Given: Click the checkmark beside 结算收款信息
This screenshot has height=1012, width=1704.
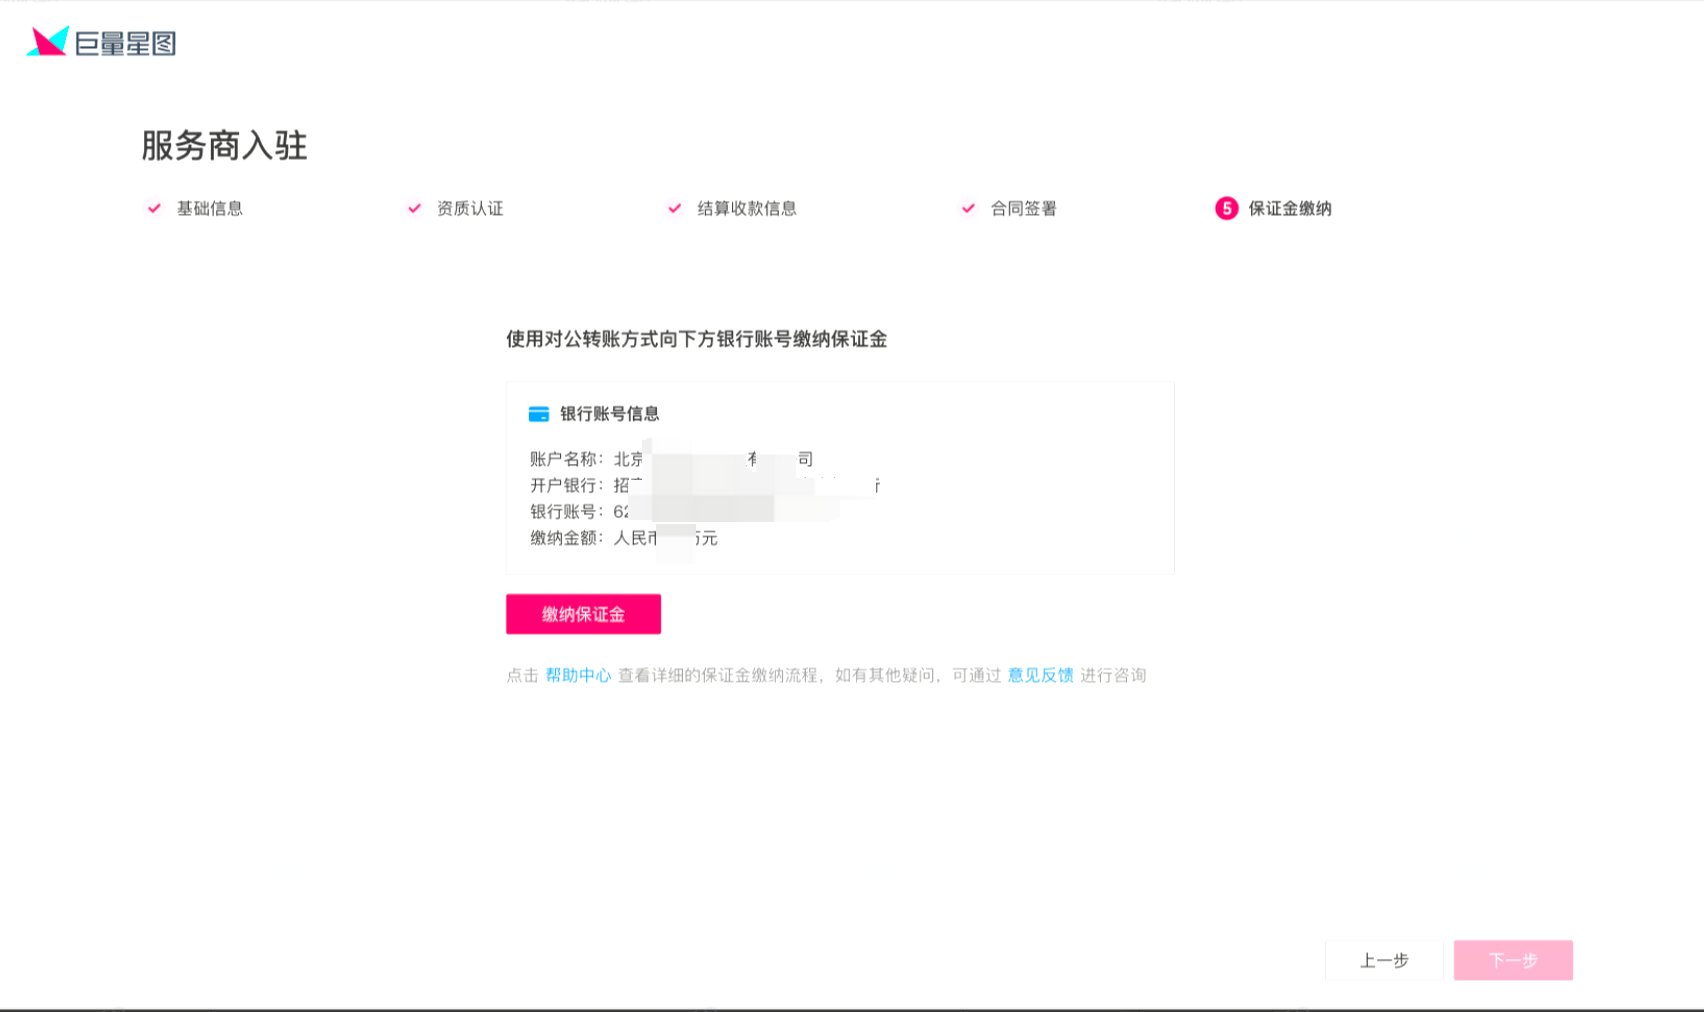Looking at the screenshot, I should pos(675,208).
